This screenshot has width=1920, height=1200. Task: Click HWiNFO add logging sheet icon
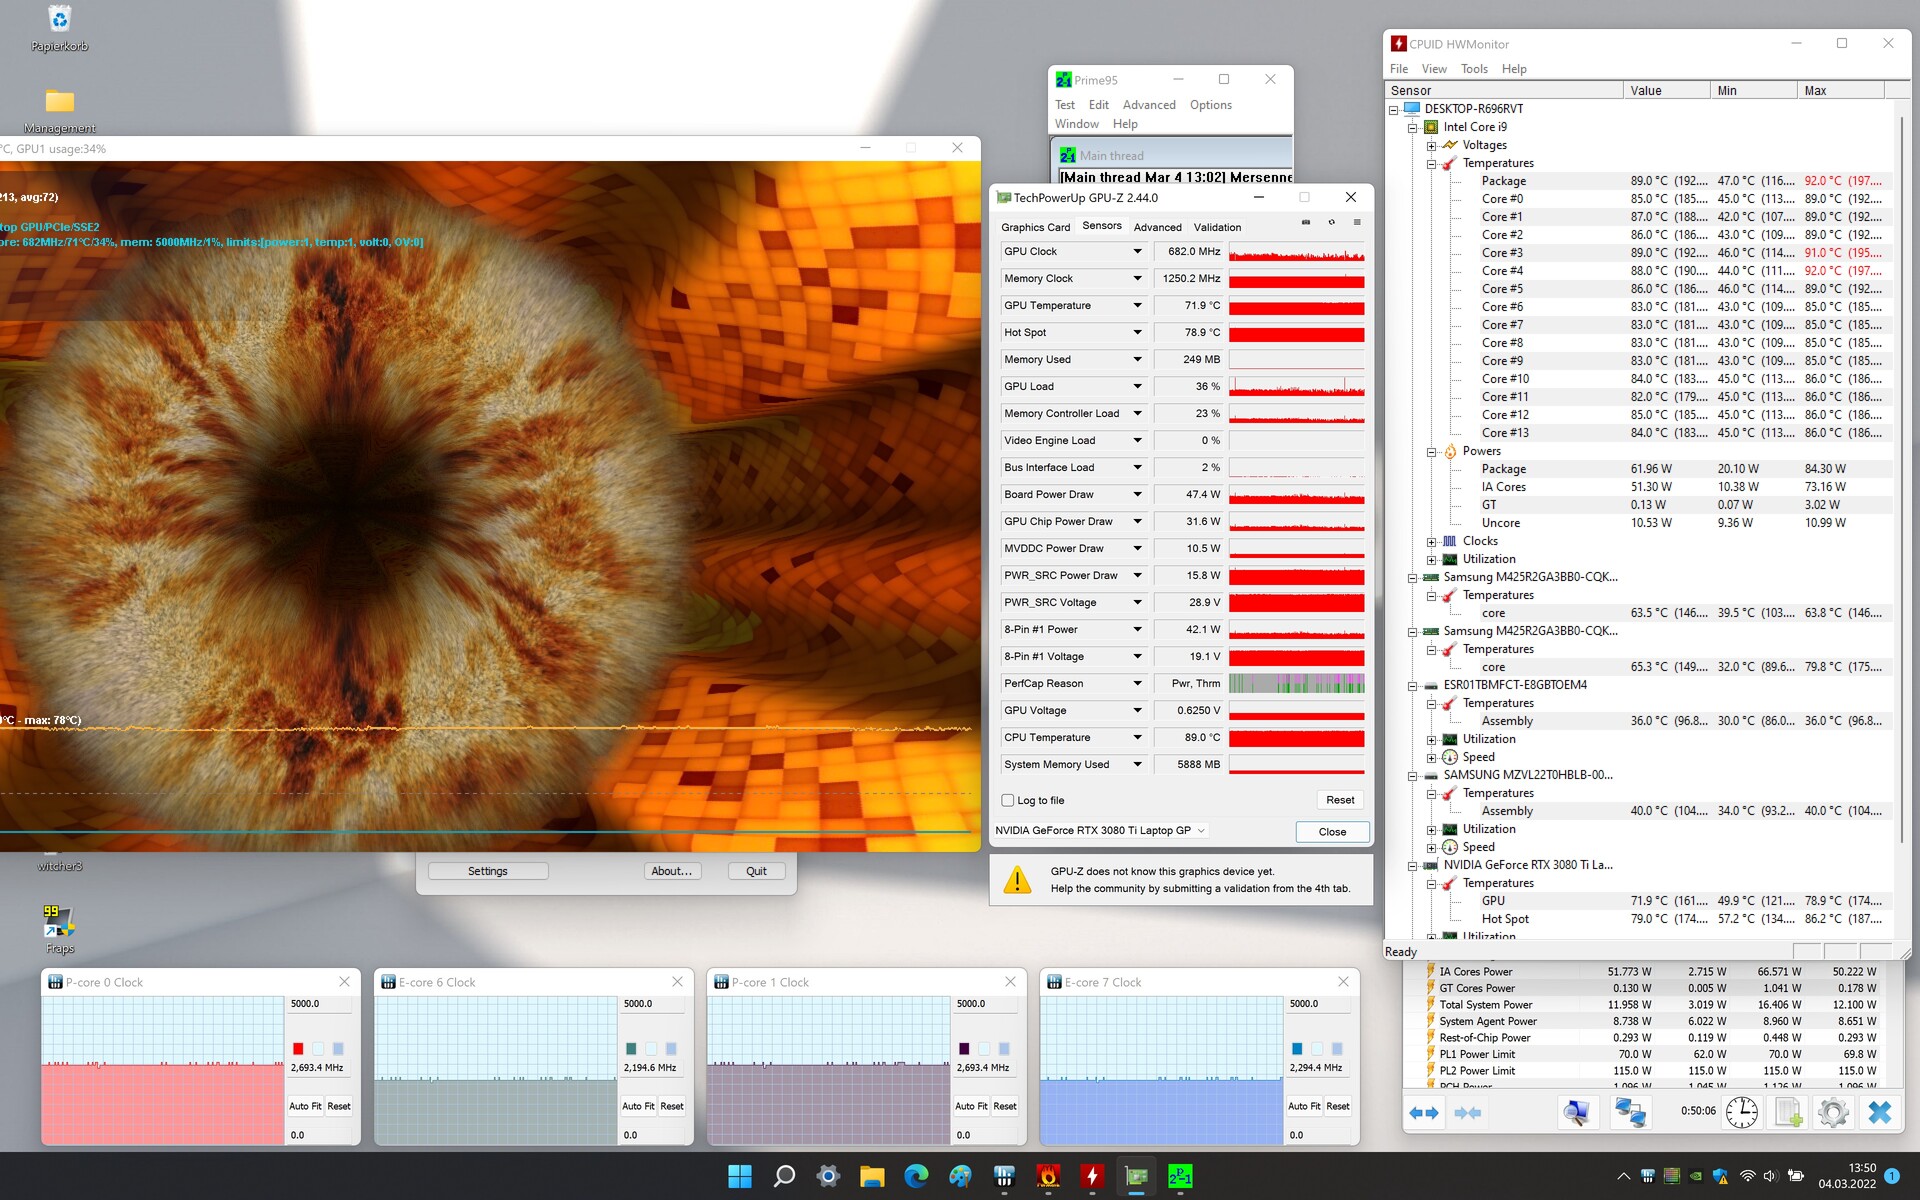point(1788,1112)
